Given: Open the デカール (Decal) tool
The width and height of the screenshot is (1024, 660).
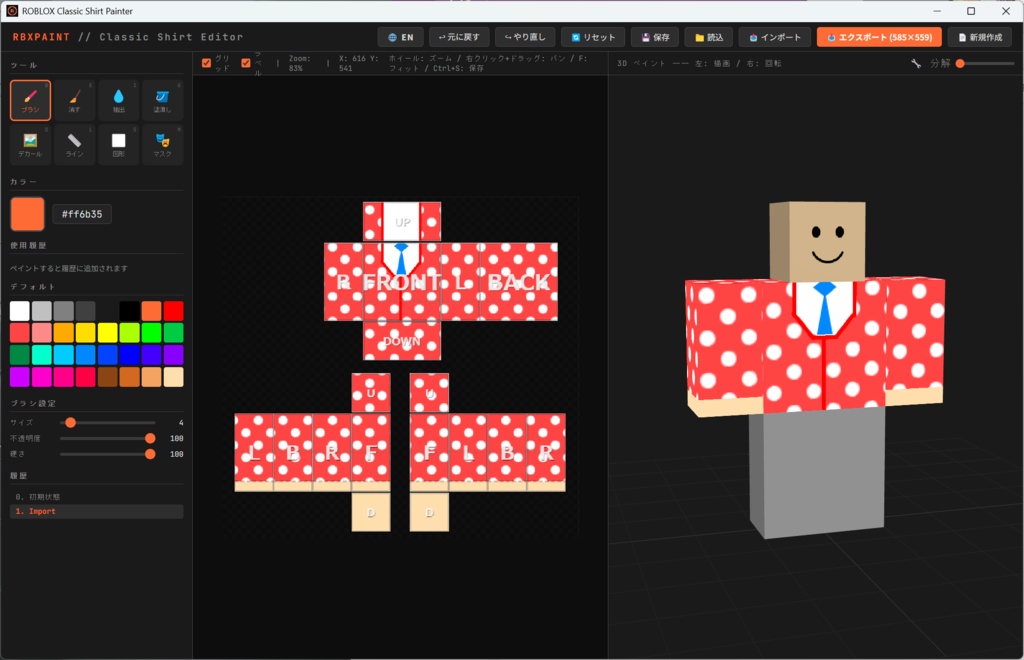Looking at the screenshot, I should (x=30, y=145).
